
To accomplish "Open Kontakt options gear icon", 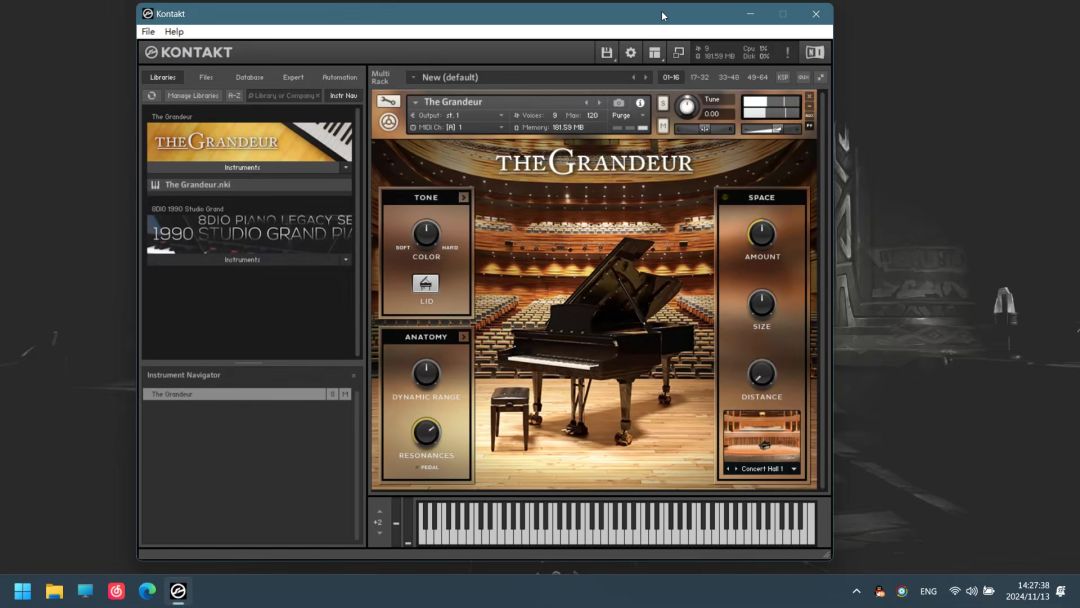I will (630, 52).
